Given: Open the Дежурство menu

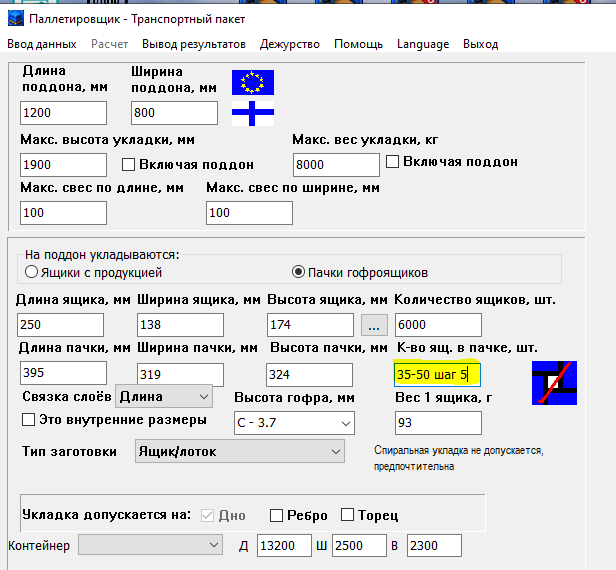Looking at the screenshot, I should 290,44.
